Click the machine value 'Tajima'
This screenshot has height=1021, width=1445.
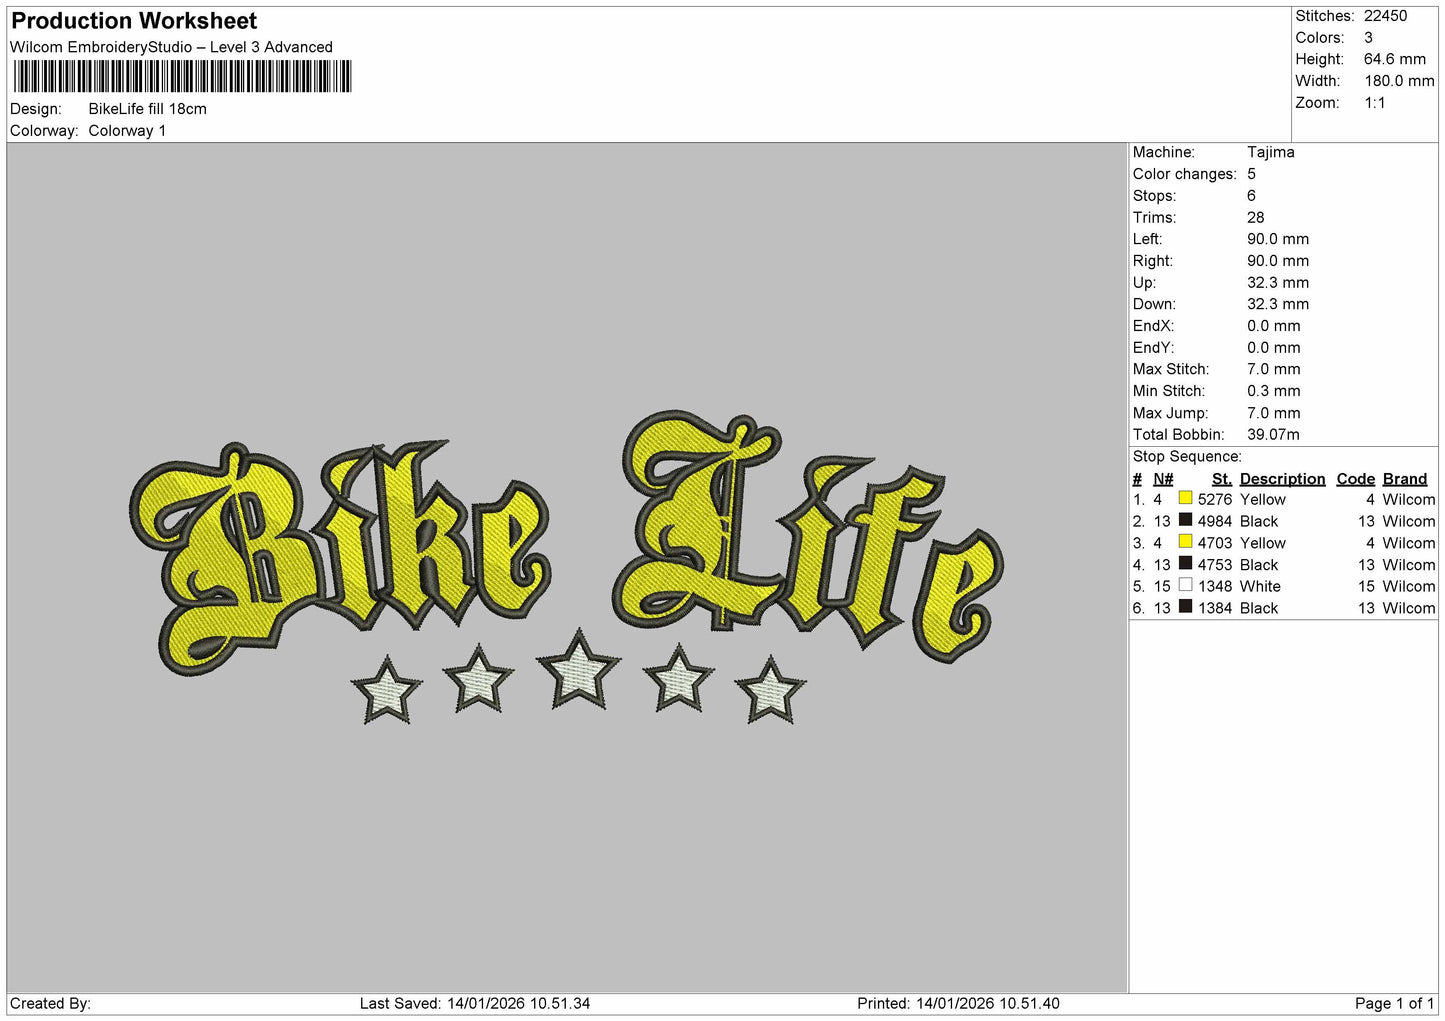[1270, 152]
